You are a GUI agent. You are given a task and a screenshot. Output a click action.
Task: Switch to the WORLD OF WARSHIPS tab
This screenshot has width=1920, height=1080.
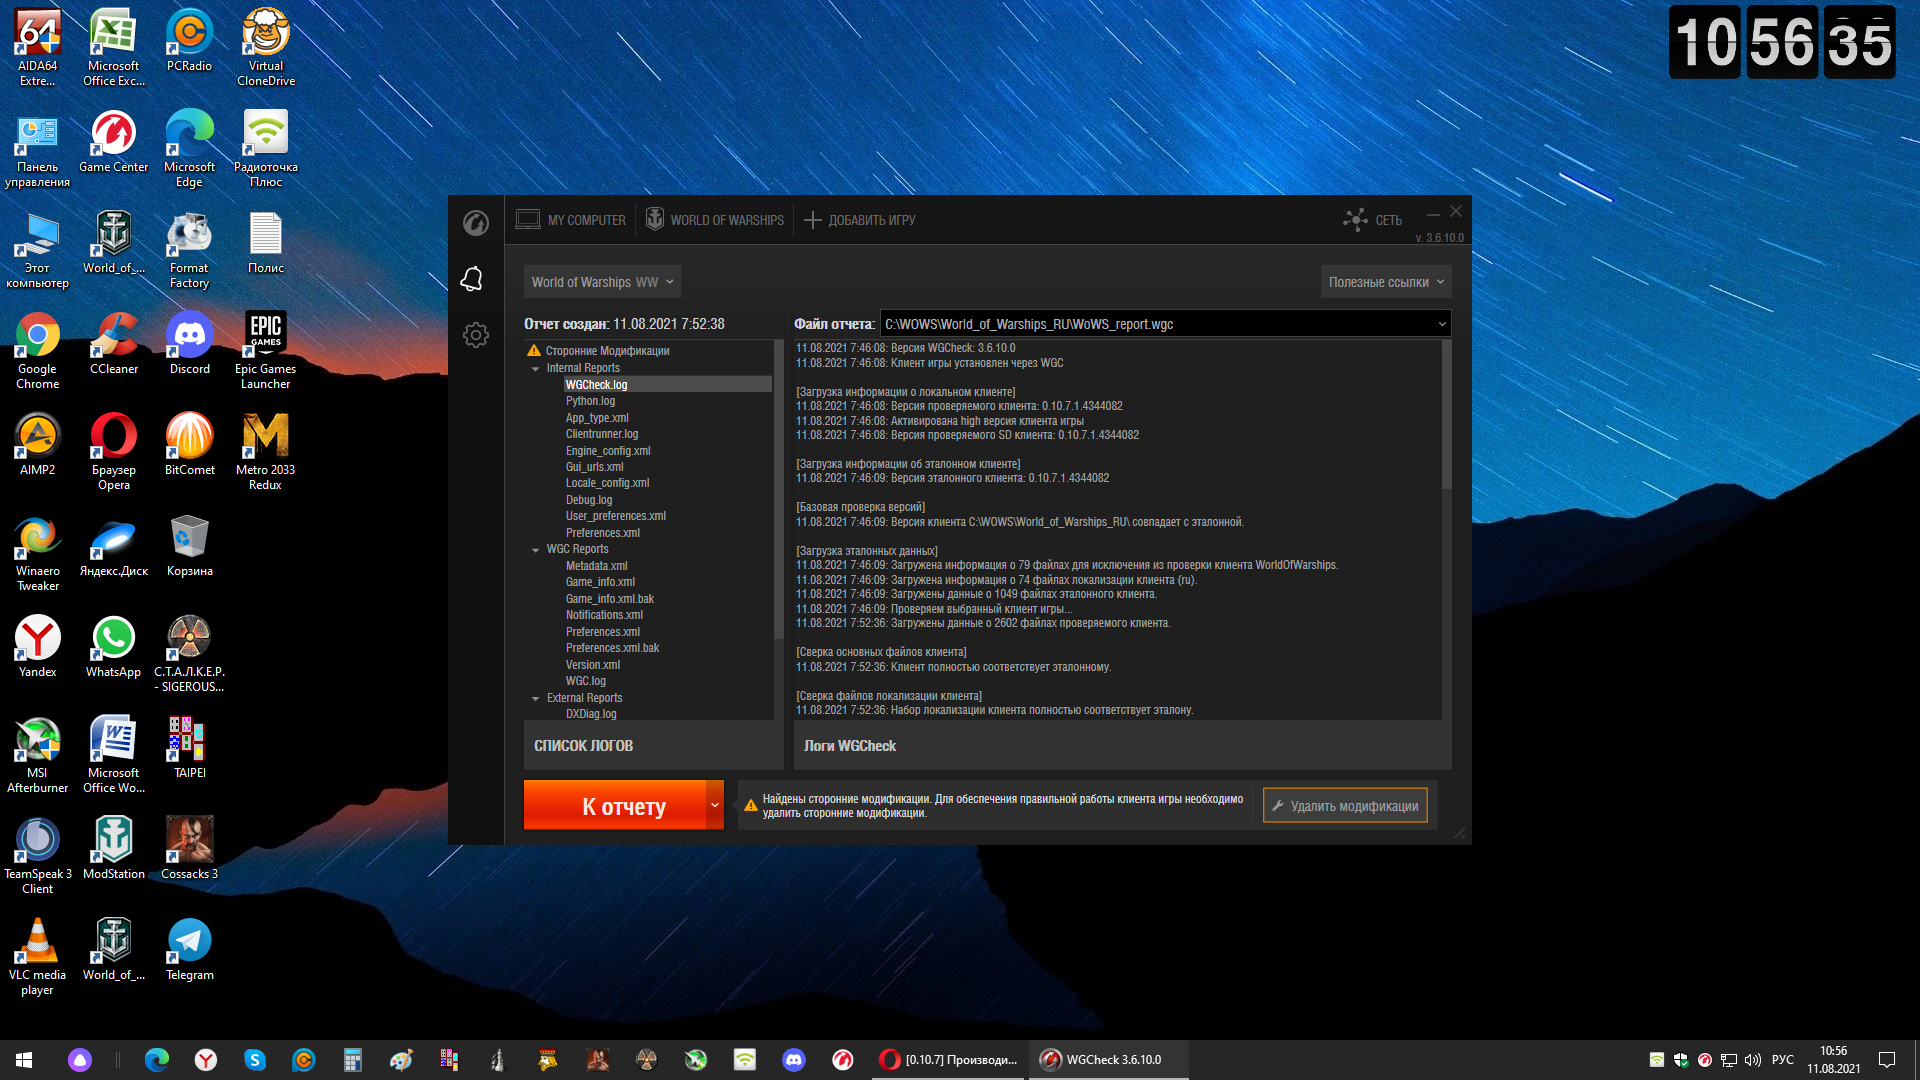click(x=715, y=220)
